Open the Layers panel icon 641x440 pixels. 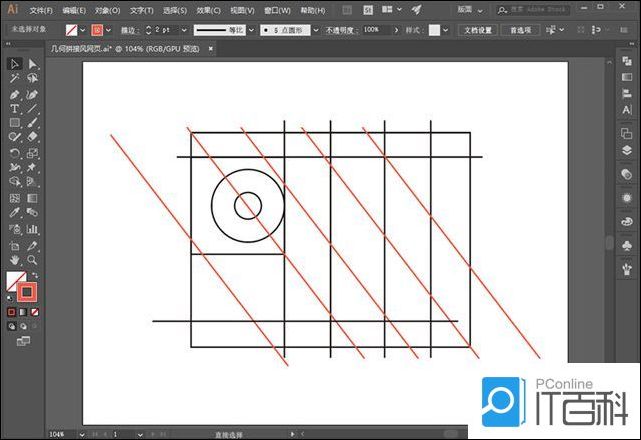tap(627, 150)
